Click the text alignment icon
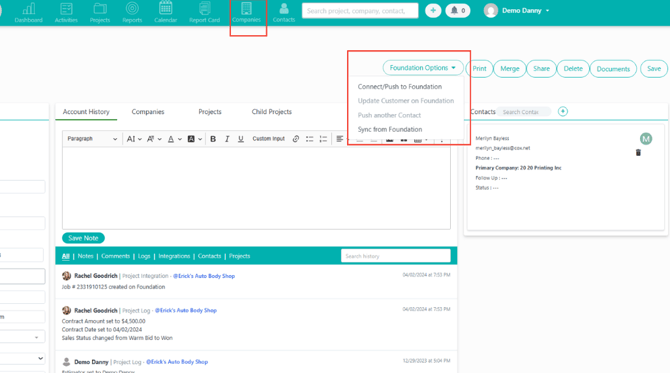Image resolution: width=670 pixels, height=373 pixels. coord(340,139)
